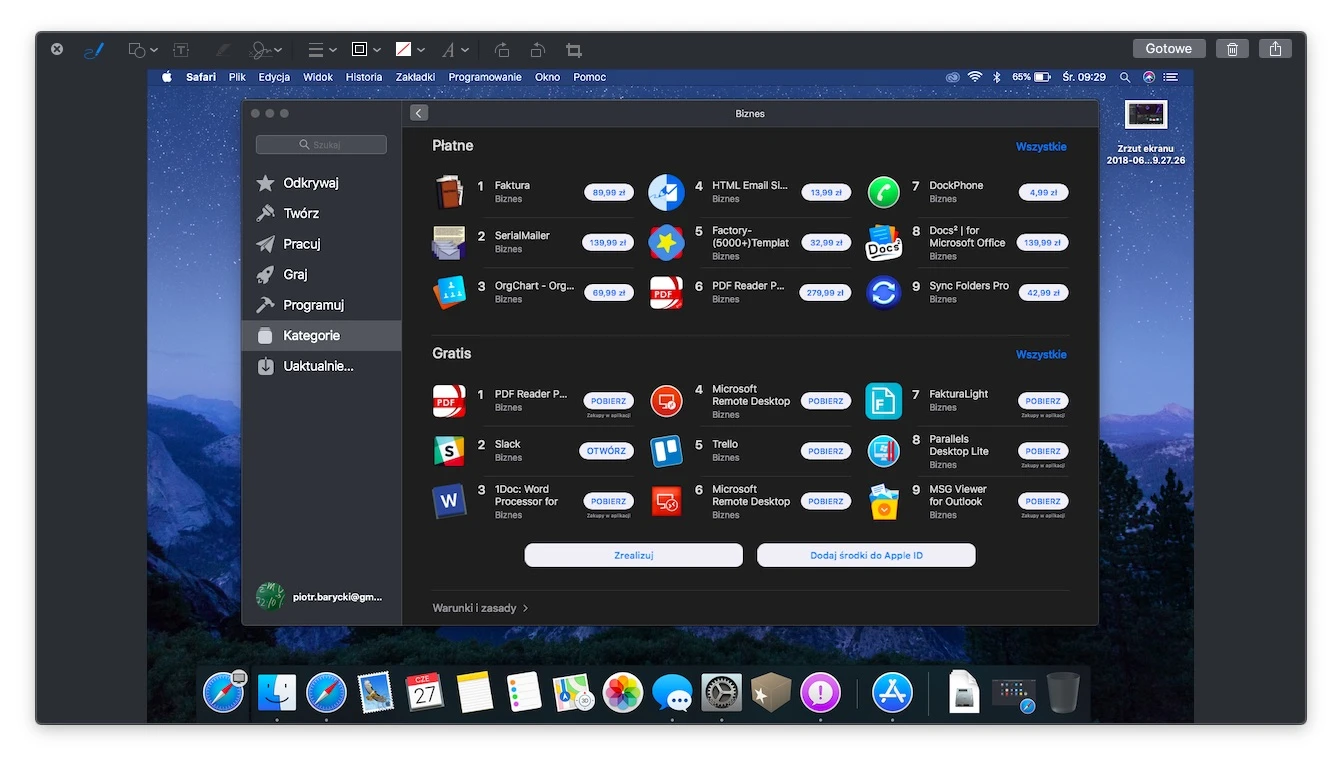Open Notification Center icon
This screenshot has height=764, width=1342.
coord(1171,77)
